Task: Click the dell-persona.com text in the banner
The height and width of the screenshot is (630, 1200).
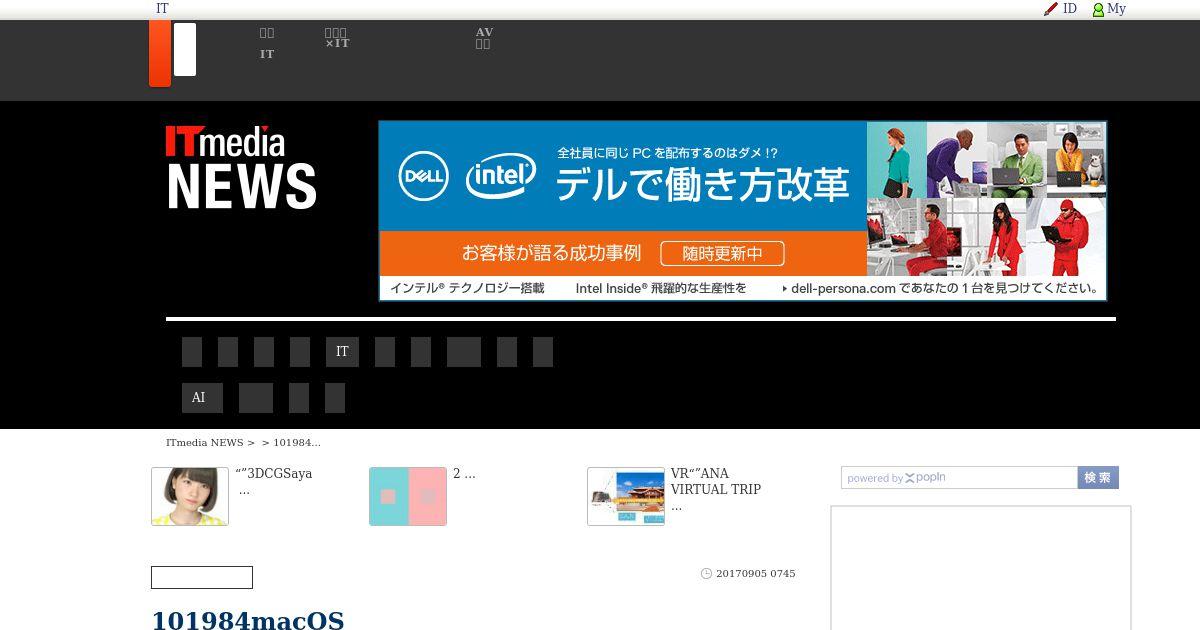Action: coord(843,288)
